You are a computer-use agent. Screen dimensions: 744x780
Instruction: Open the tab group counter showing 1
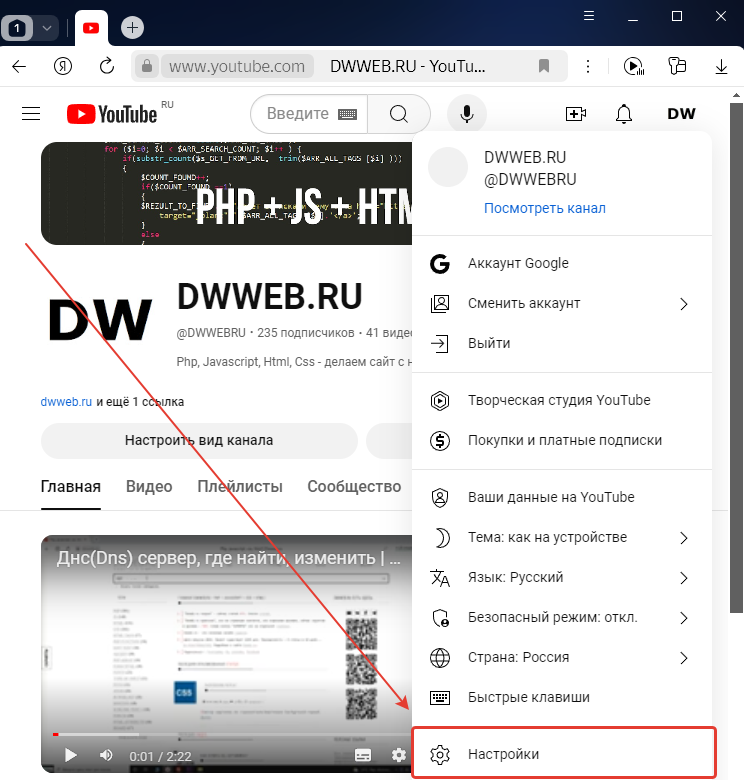pyautogui.click(x=17, y=28)
